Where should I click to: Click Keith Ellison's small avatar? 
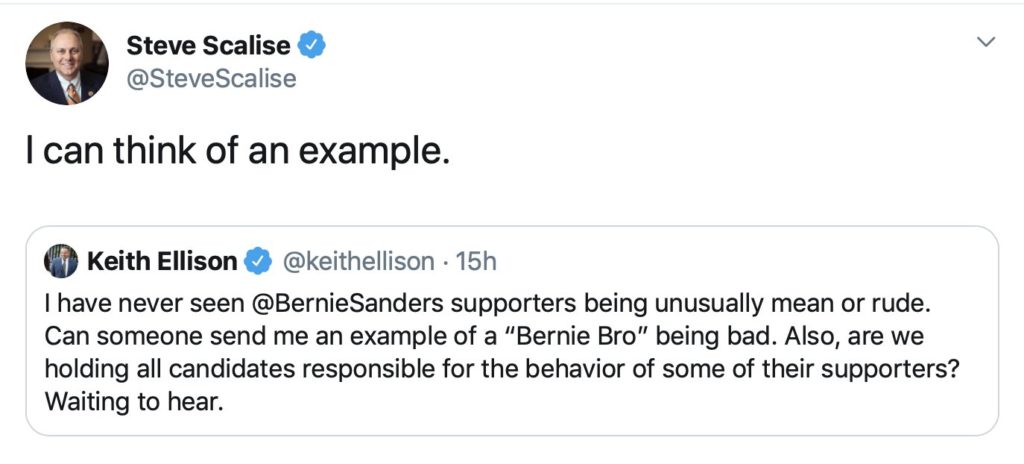[61, 261]
